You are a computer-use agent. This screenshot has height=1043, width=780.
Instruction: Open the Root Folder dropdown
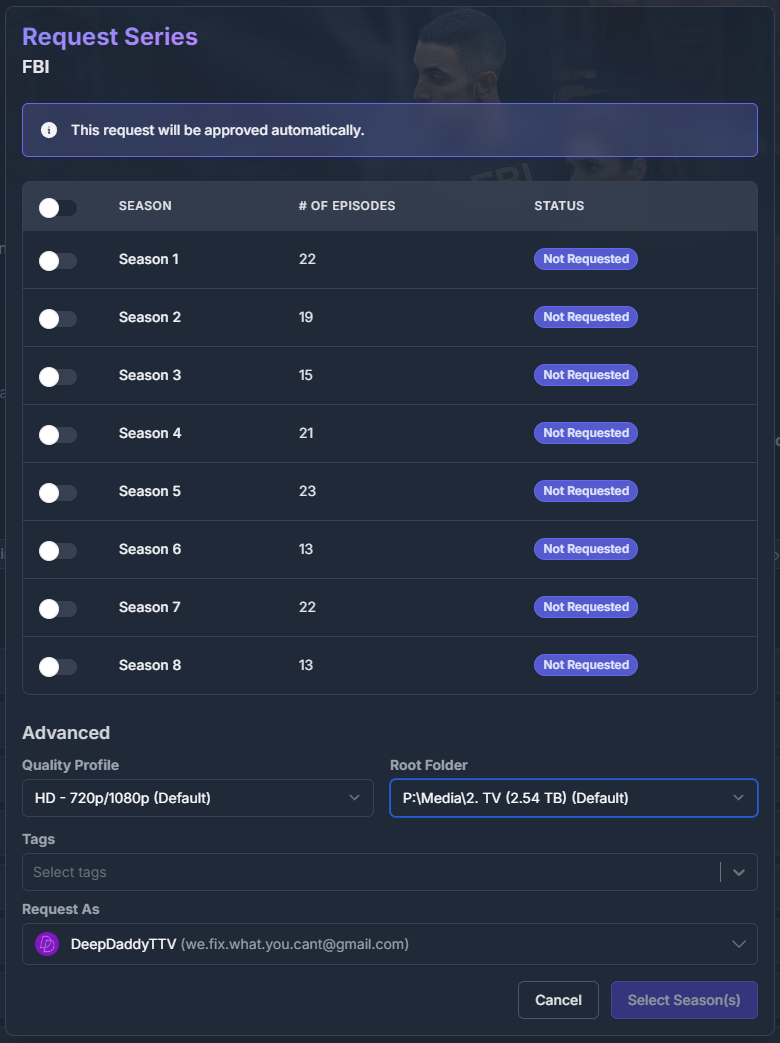(573, 798)
